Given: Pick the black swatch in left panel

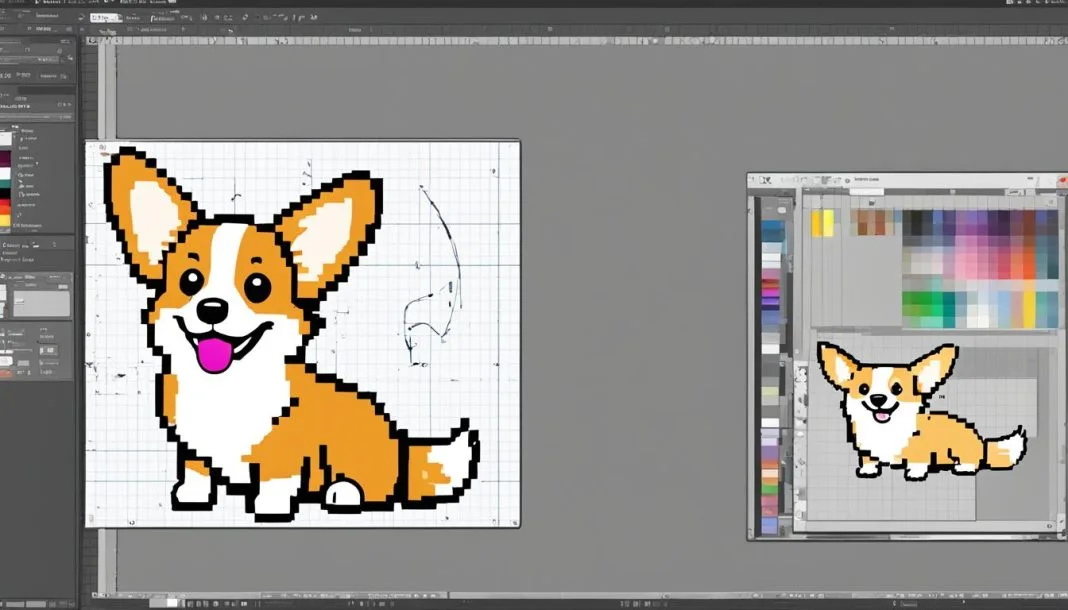Looking at the screenshot, I should (x=5, y=194).
